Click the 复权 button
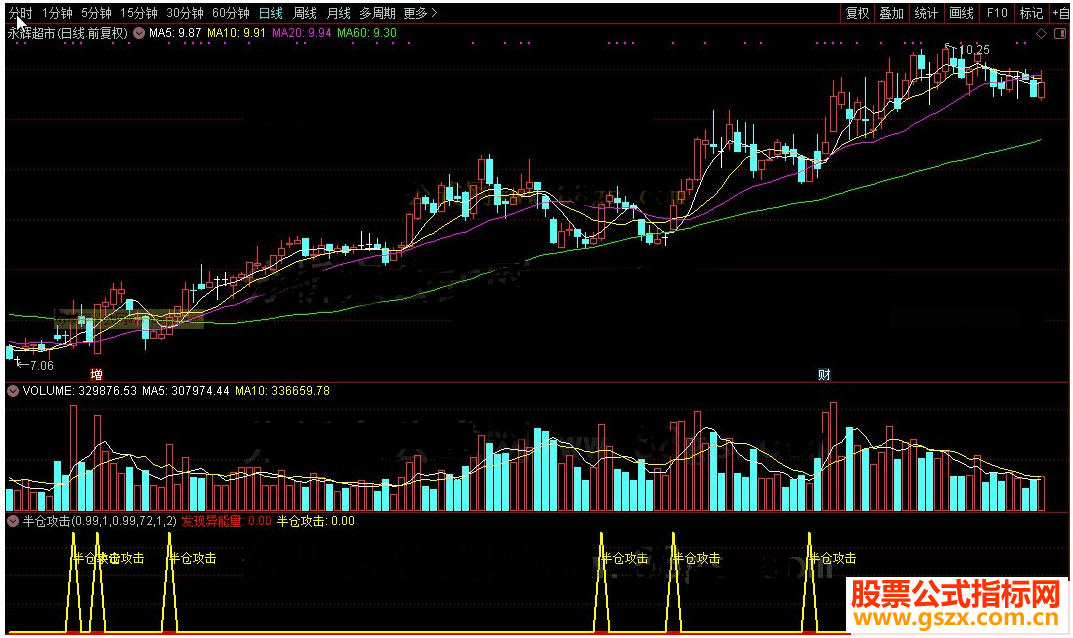 point(857,13)
